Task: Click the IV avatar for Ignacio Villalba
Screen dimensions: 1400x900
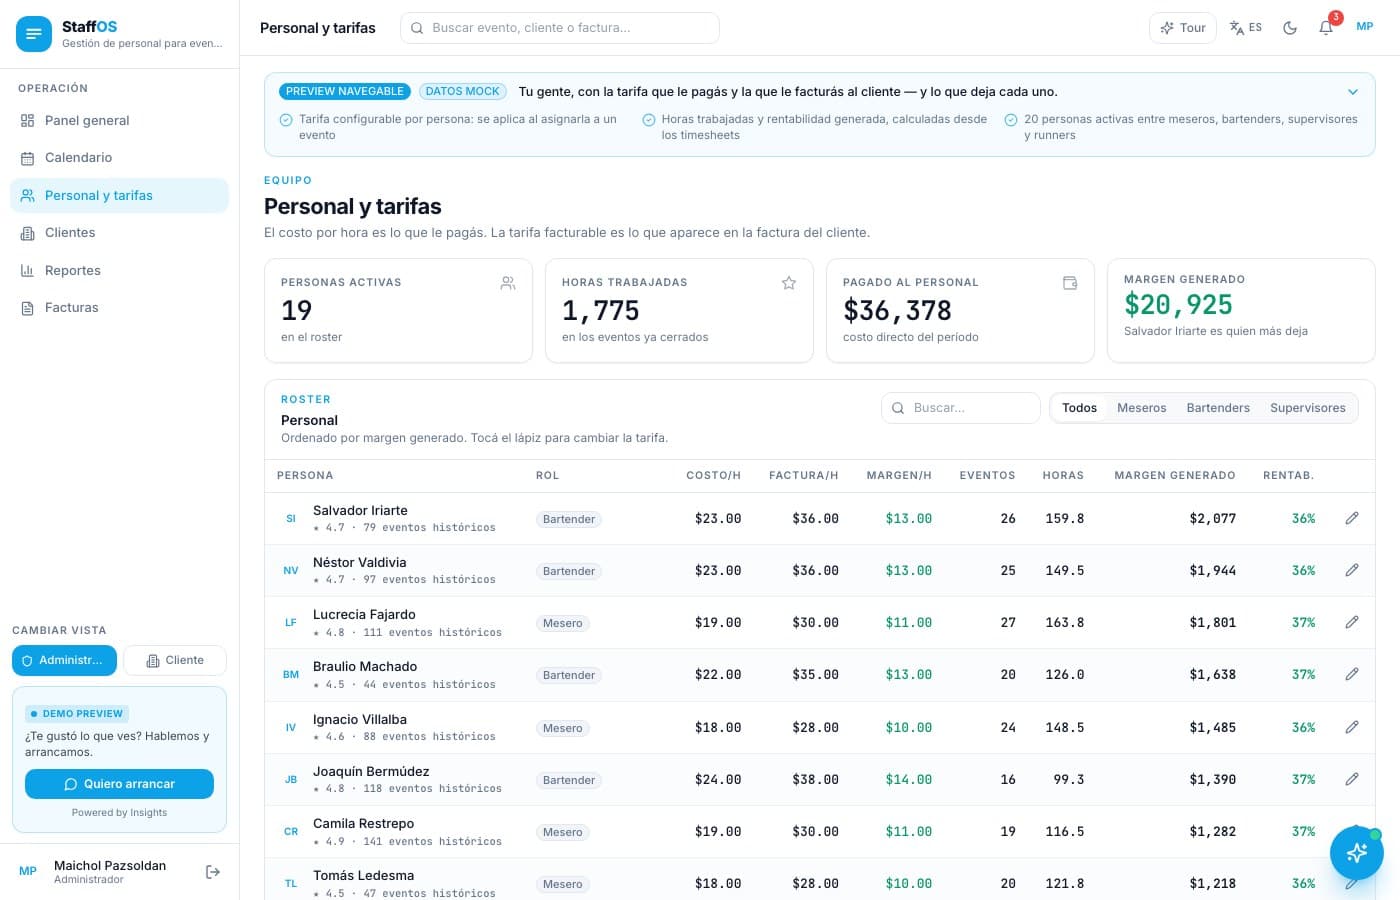Action: coord(291,727)
